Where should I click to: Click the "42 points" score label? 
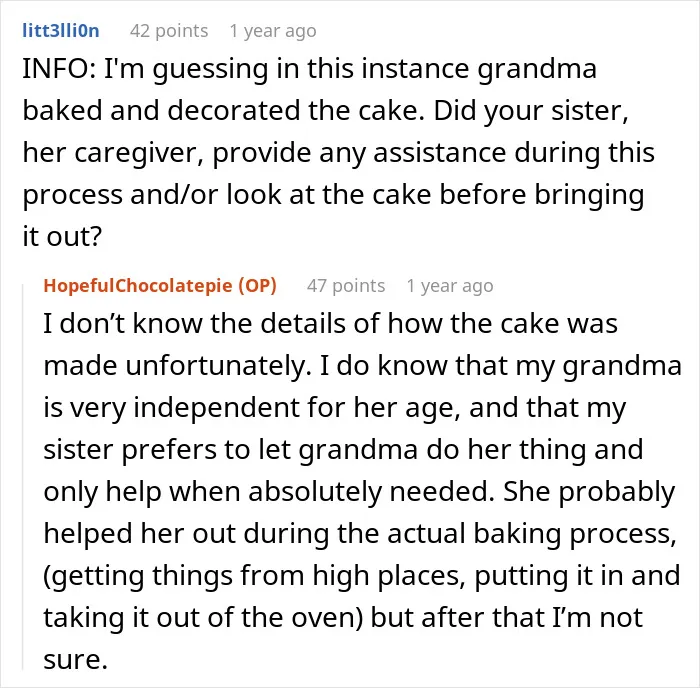coord(169,31)
